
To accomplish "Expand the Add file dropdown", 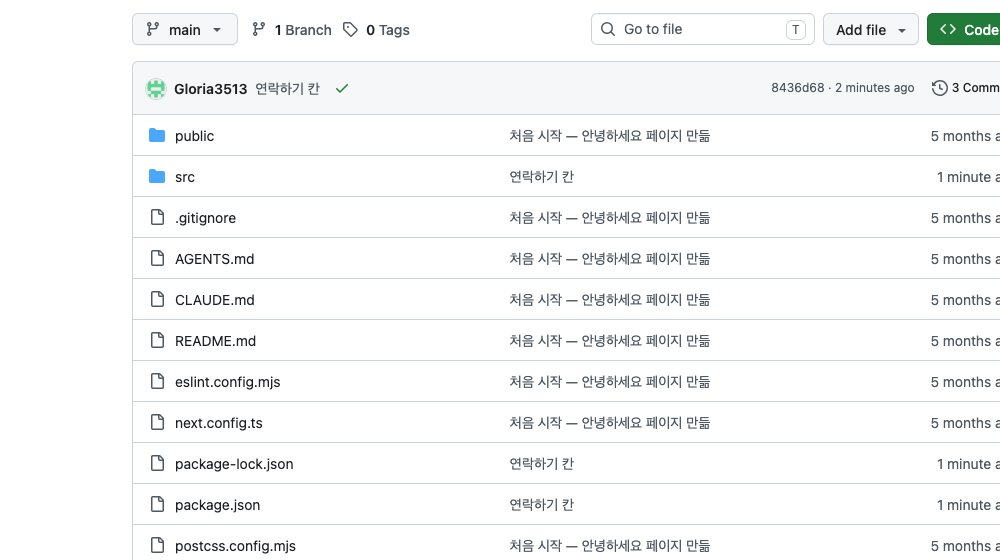I will click(871, 29).
